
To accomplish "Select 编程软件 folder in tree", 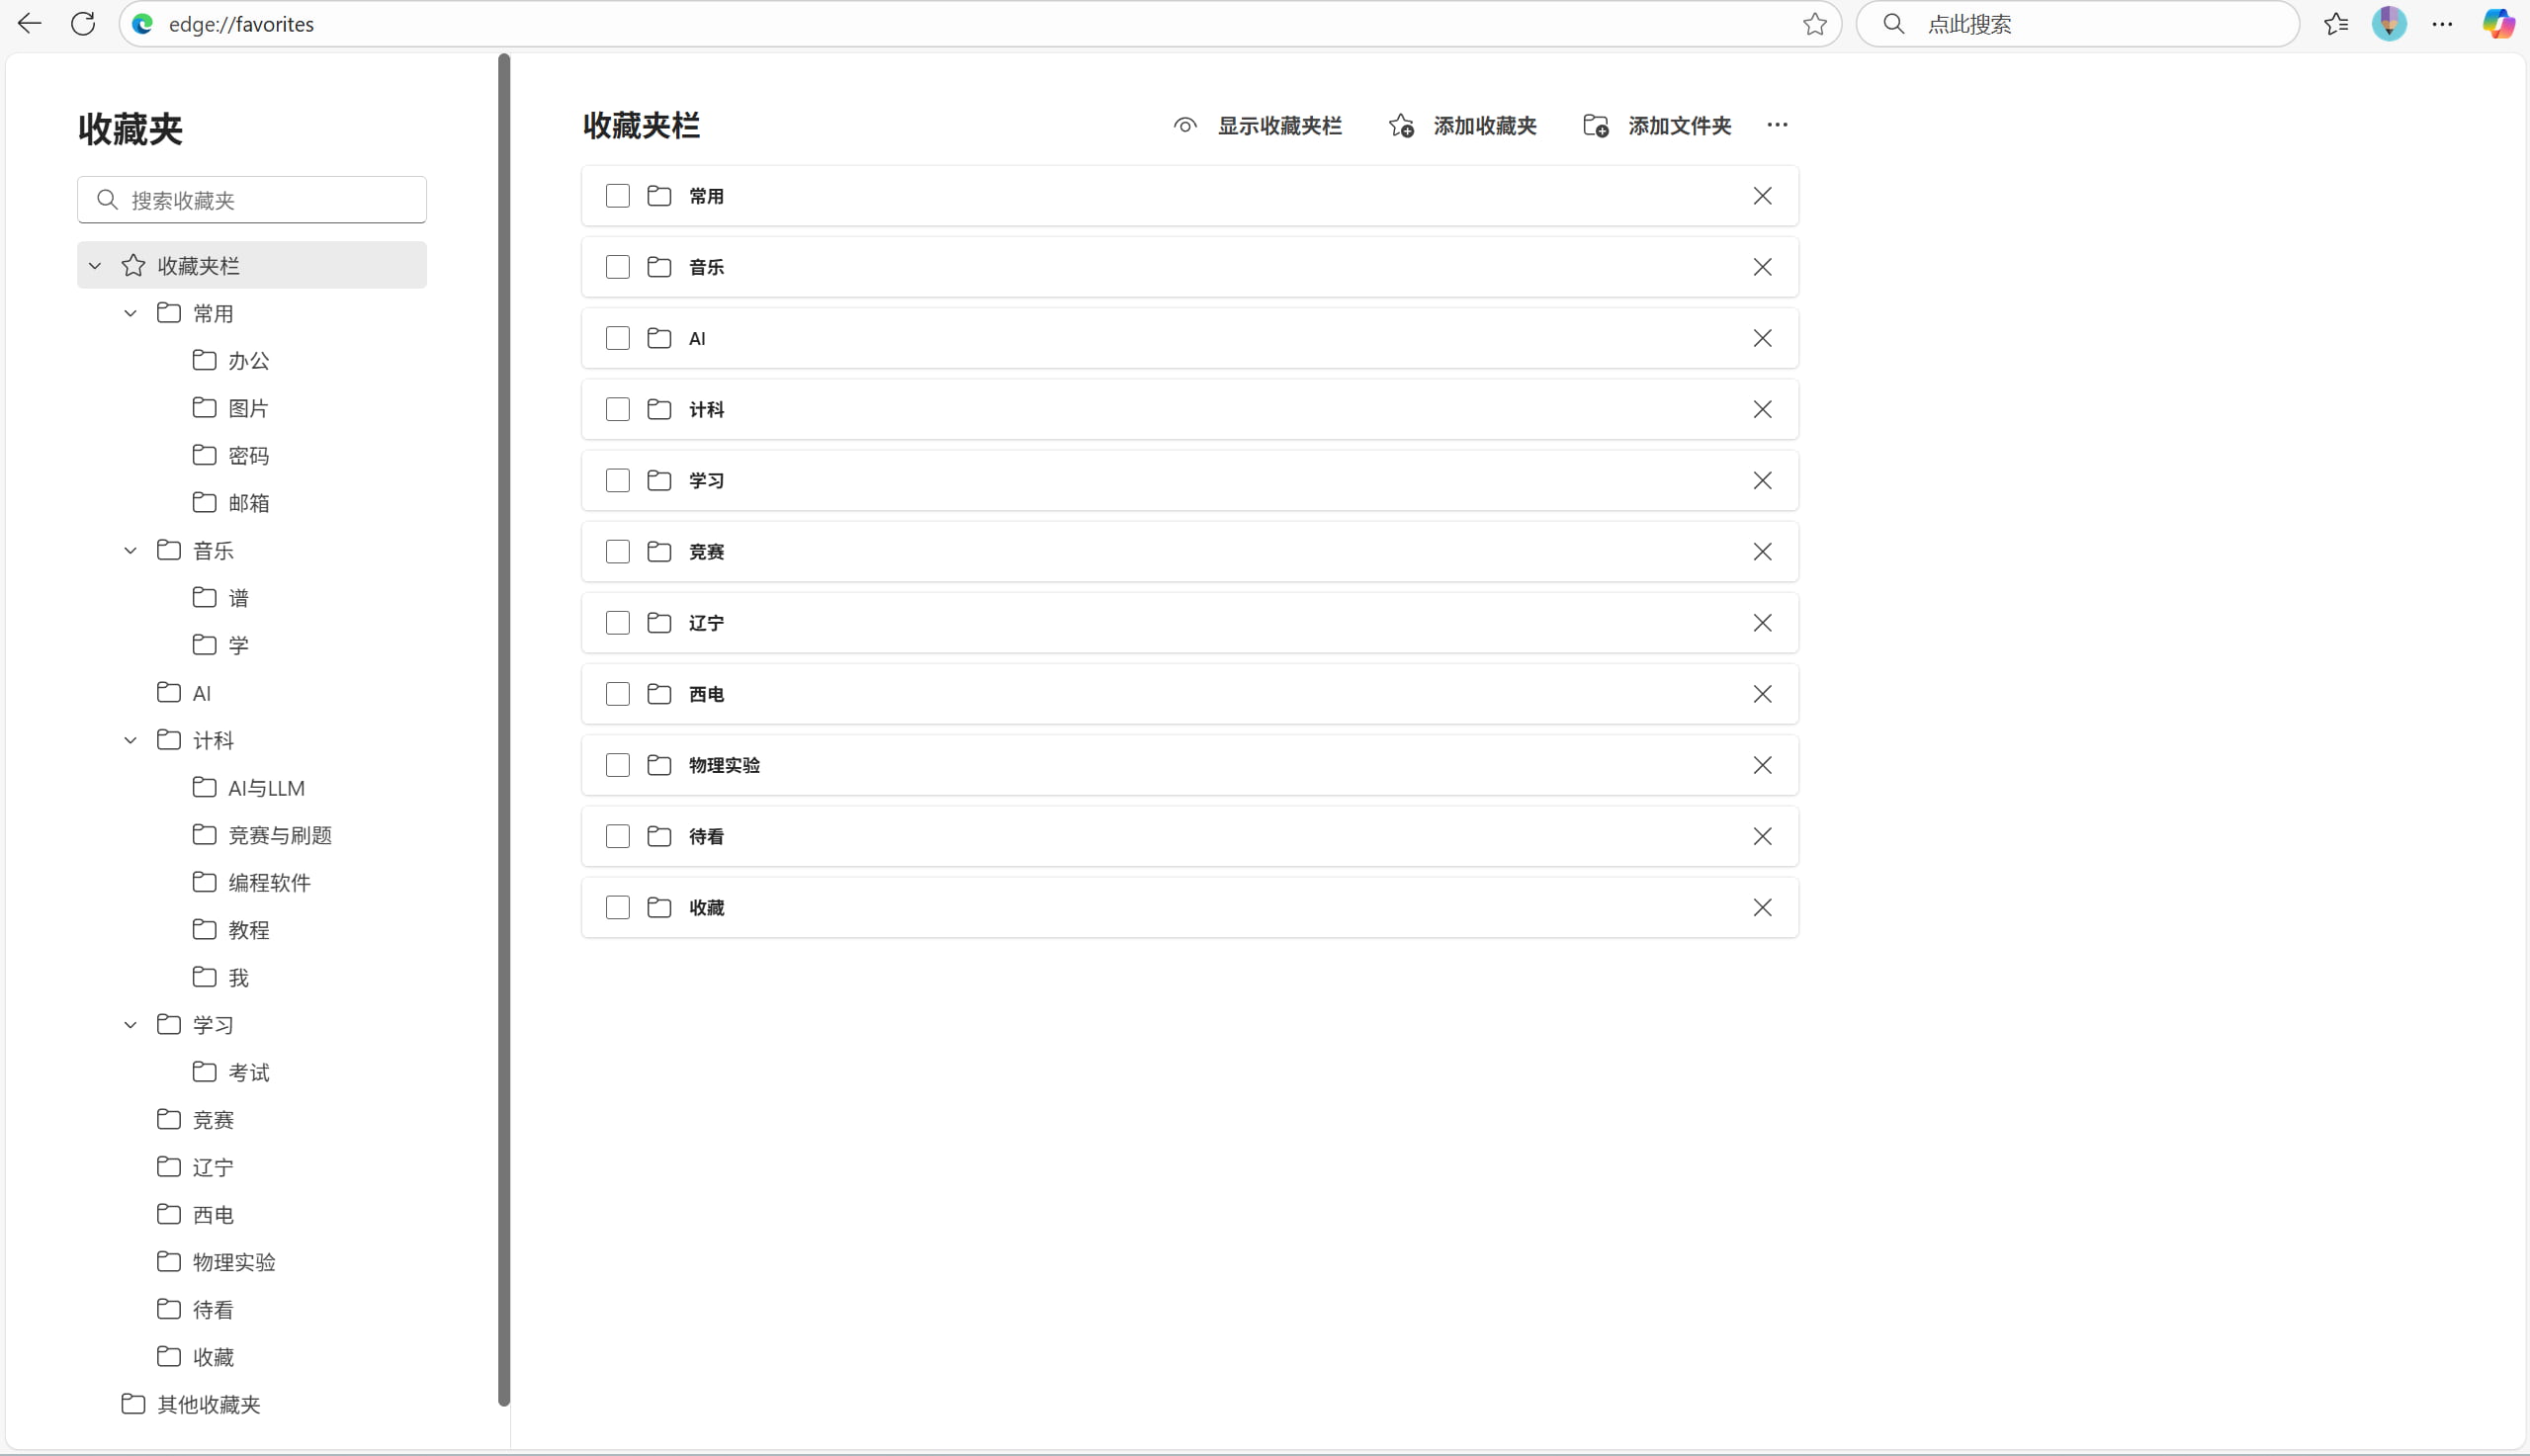I will pos(269,882).
